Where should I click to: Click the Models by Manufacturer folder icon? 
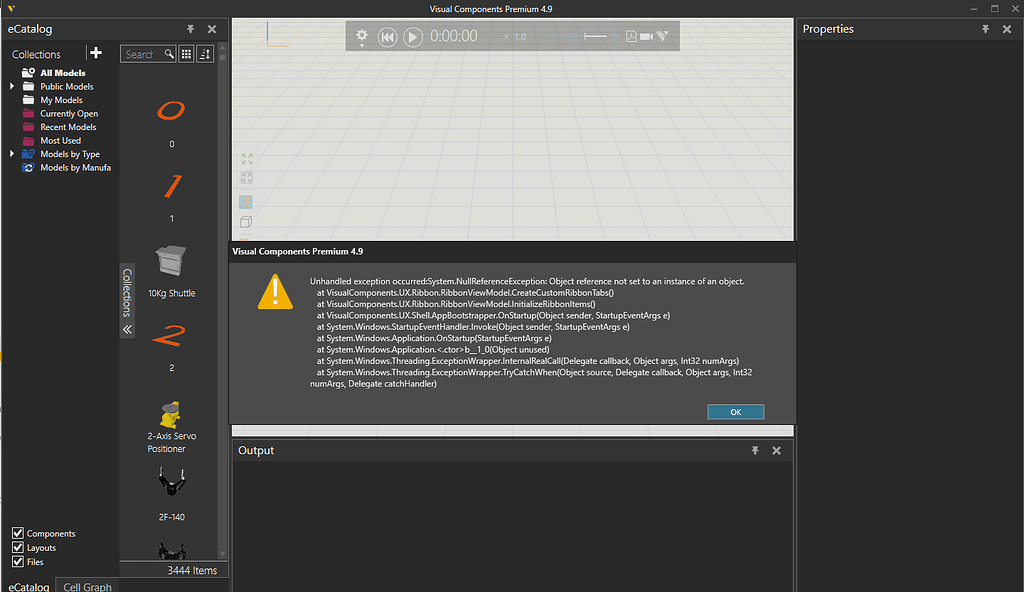(x=28, y=168)
